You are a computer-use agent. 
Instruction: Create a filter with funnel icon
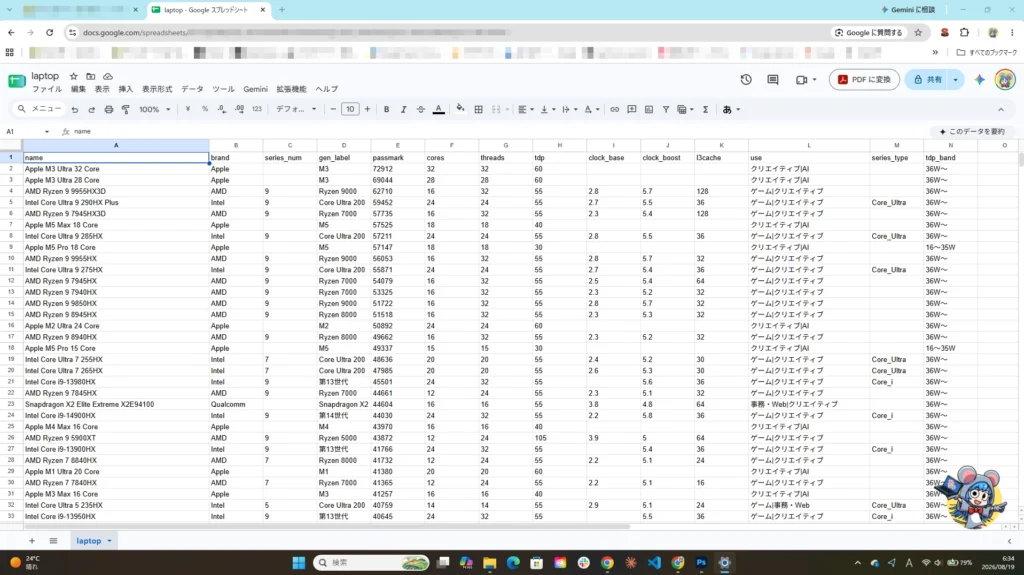coord(665,110)
